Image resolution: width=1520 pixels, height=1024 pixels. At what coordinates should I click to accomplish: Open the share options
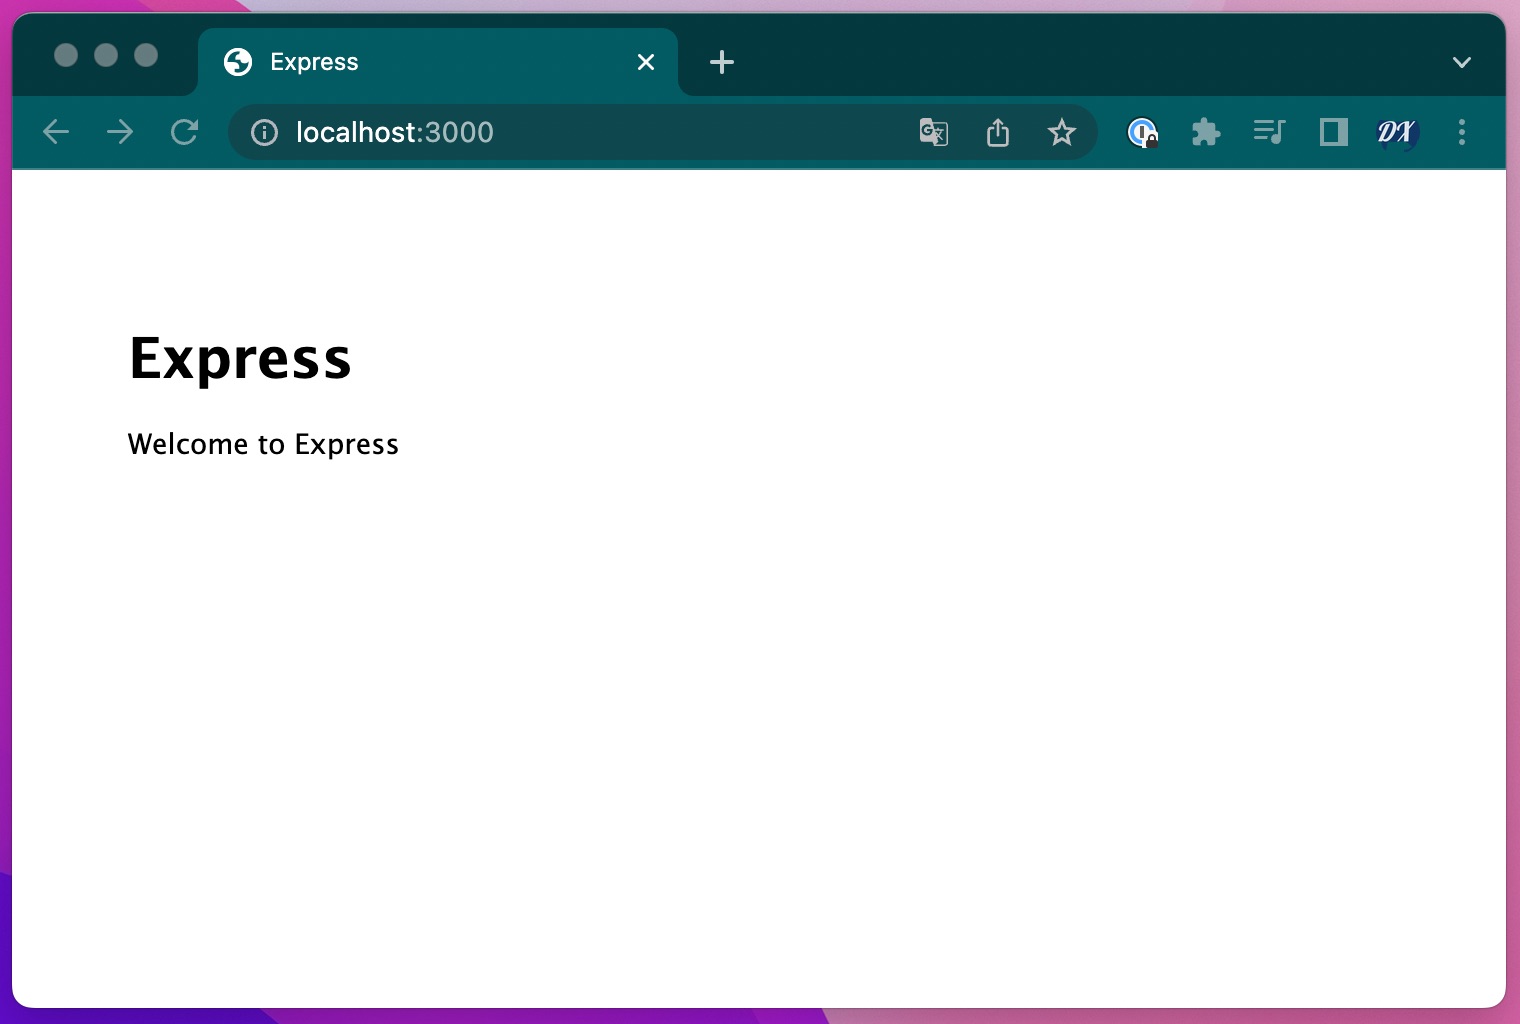click(997, 132)
